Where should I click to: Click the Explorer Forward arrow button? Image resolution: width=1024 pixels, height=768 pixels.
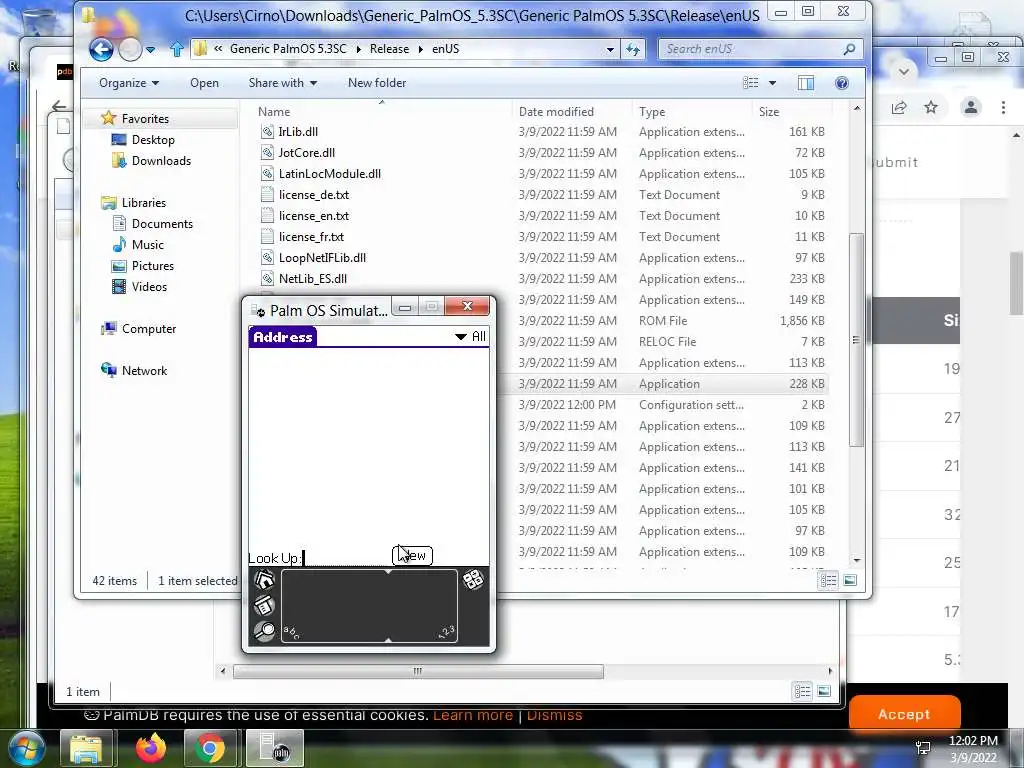click(x=130, y=49)
